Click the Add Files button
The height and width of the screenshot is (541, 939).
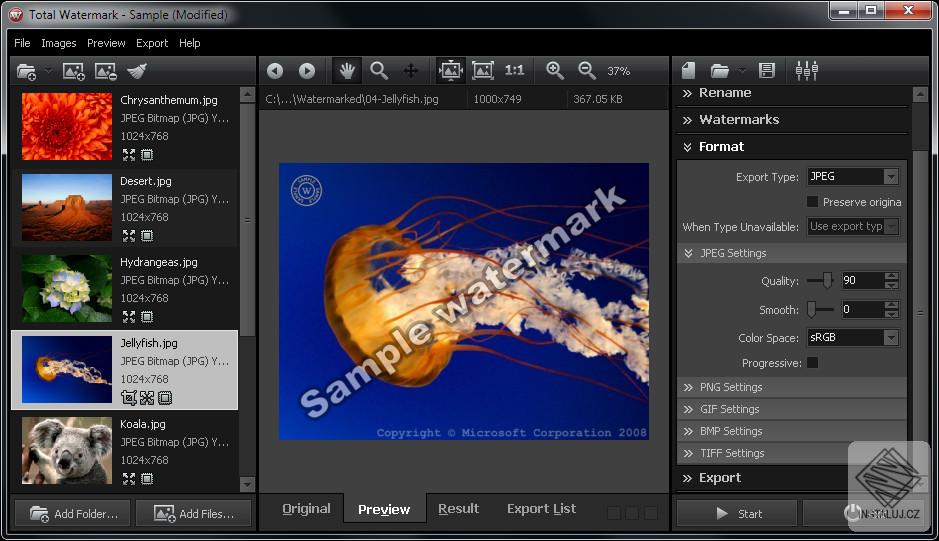pyautogui.click(x=193, y=514)
